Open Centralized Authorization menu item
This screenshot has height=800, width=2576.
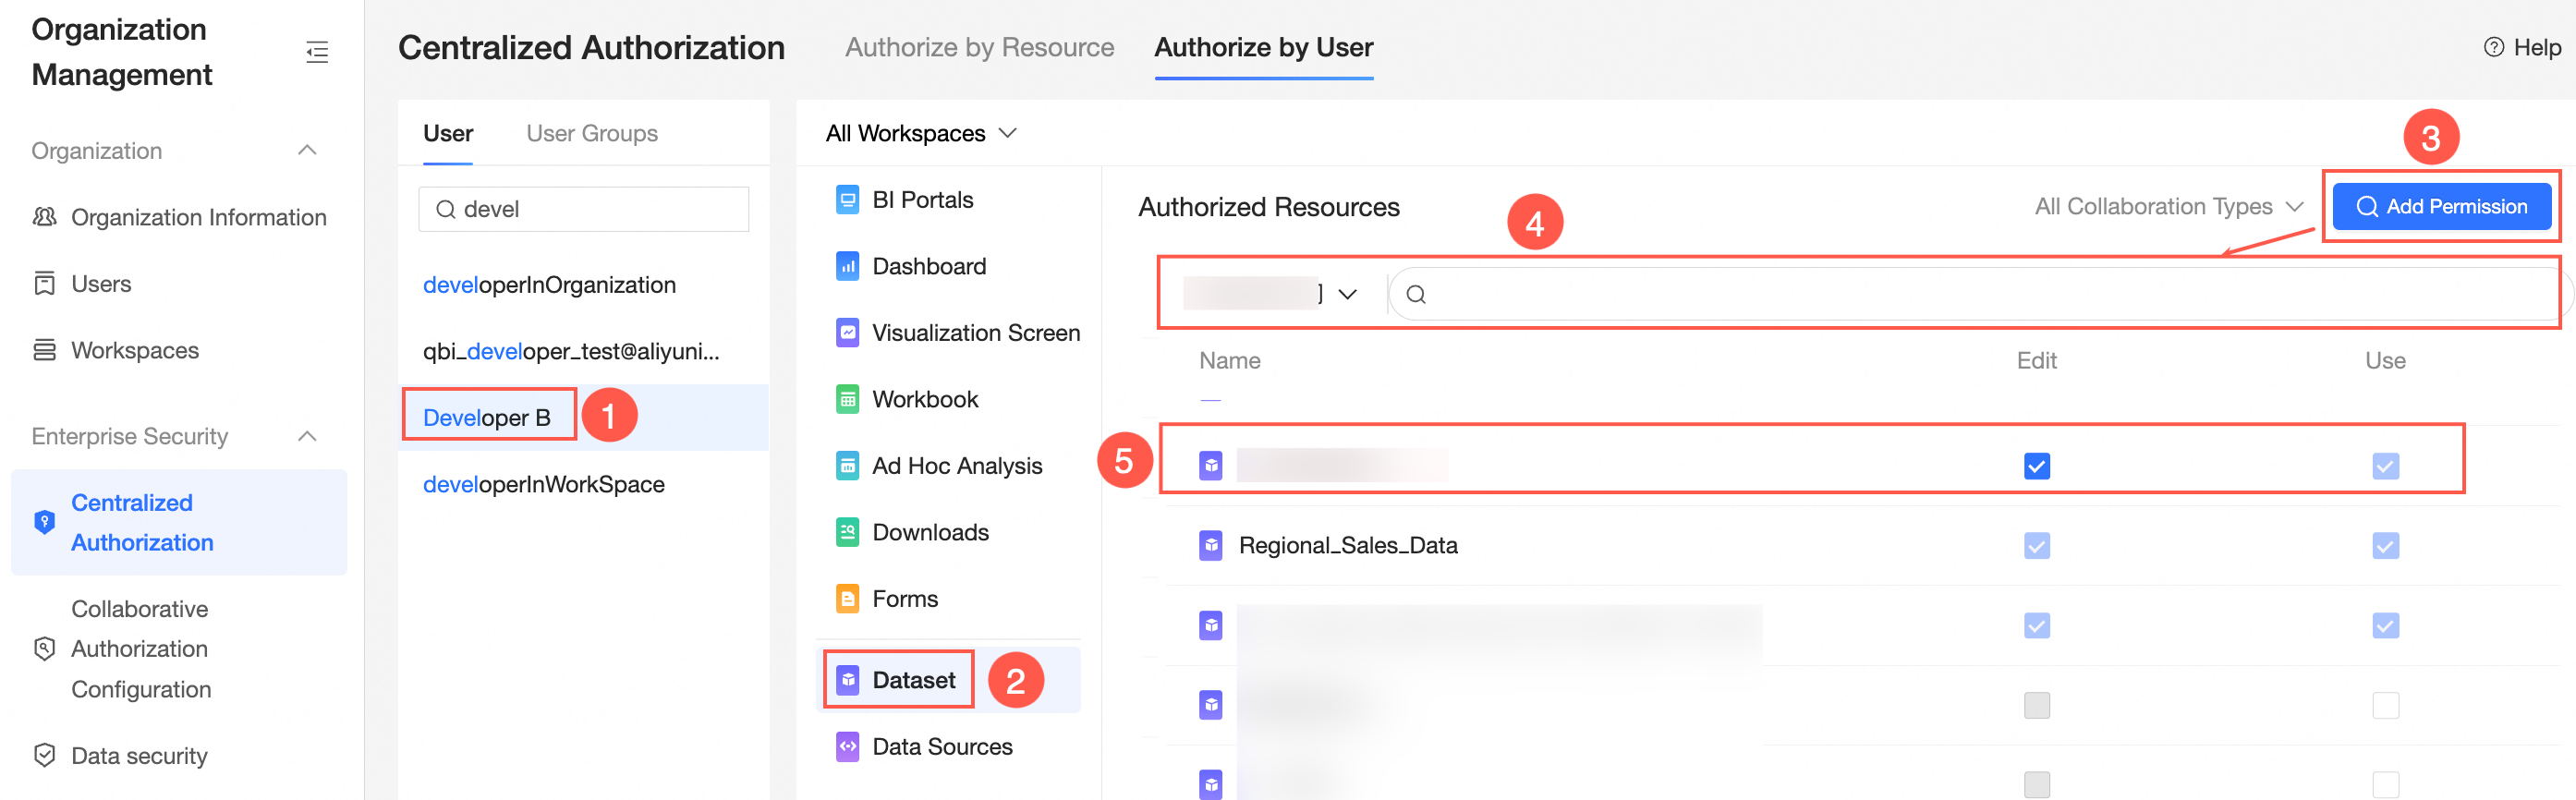tap(179, 522)
